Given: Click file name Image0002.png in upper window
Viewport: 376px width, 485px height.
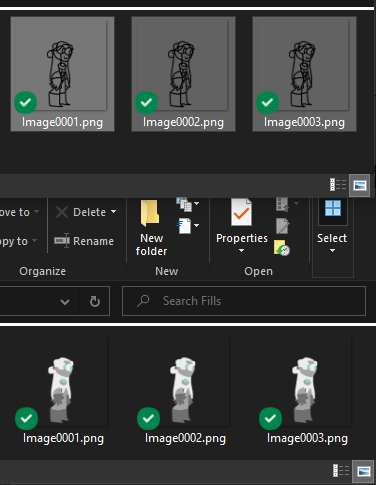Looking at the screenshot, I should [183, 123].
